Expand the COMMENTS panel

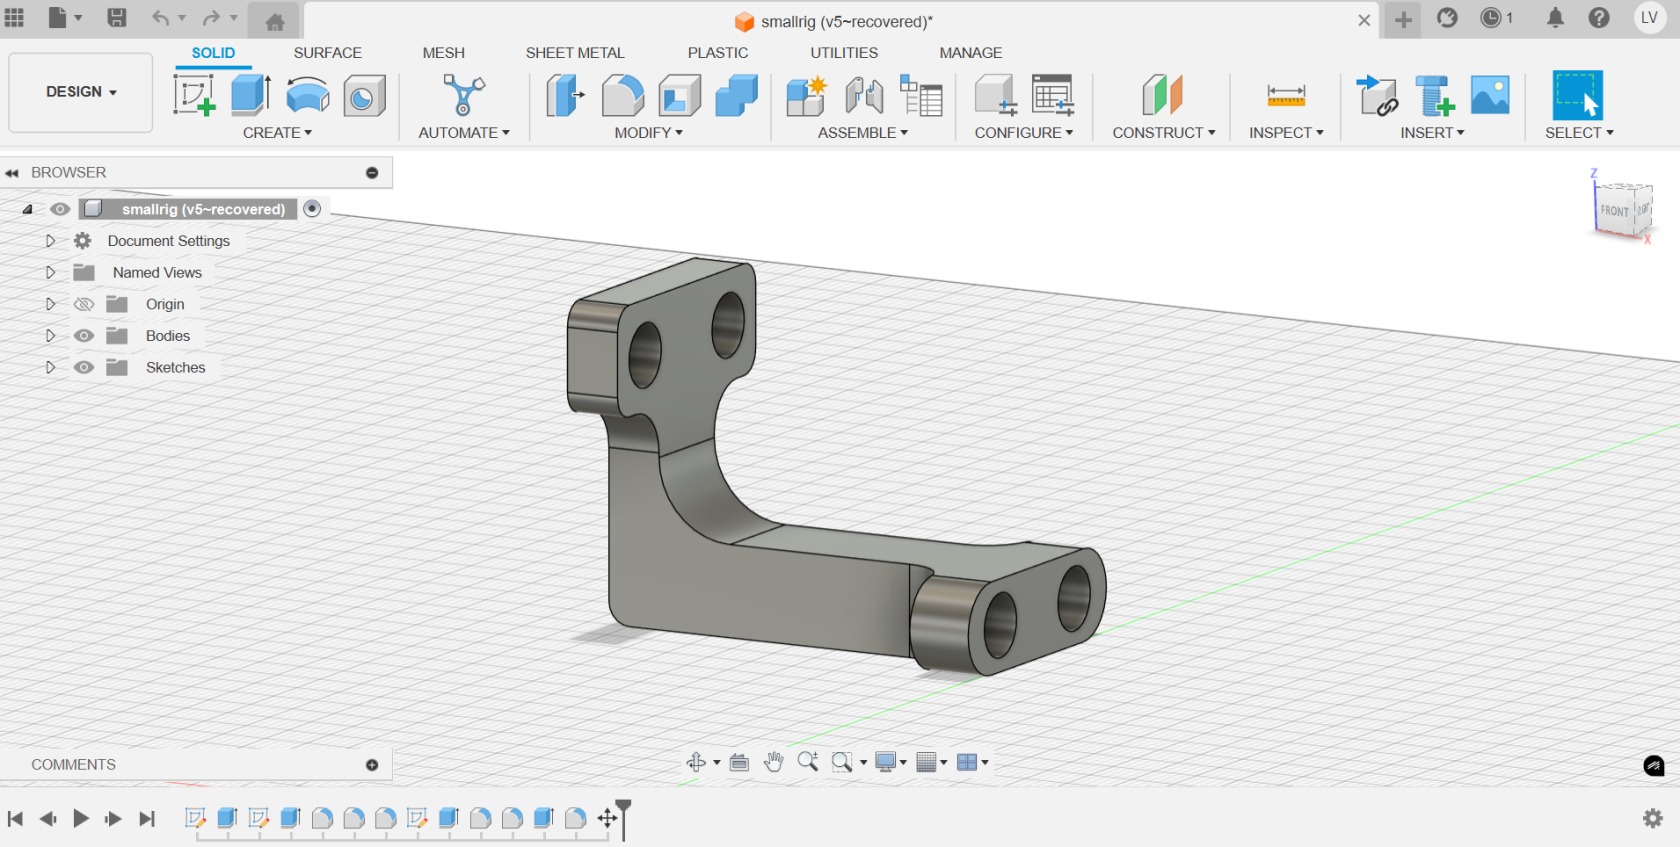pos(372,765)
